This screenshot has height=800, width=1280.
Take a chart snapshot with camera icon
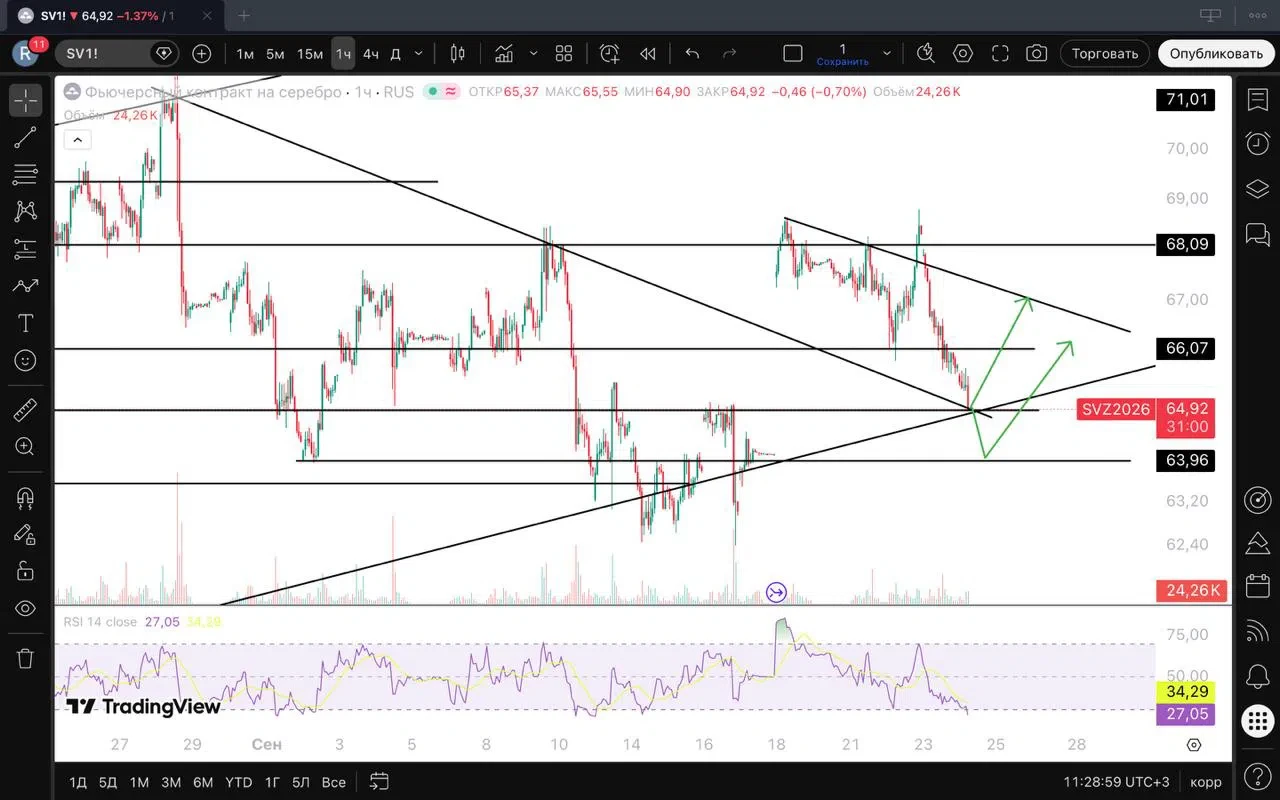point(1037,53)
